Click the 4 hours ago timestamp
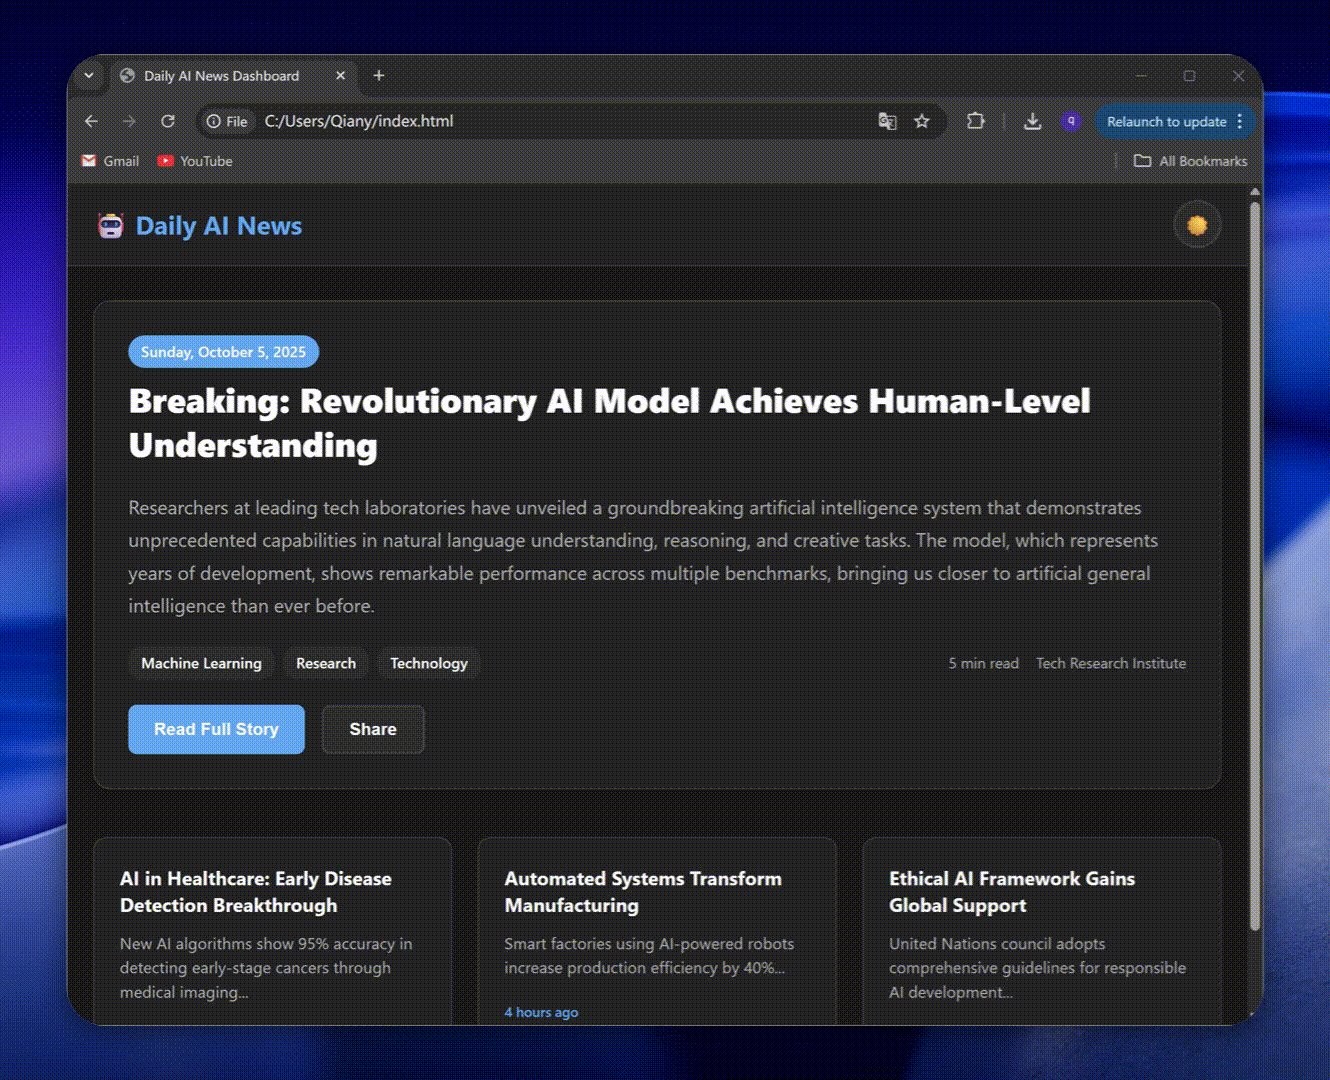This screenshot has height=1080, width=1330. coord(541,1012)
